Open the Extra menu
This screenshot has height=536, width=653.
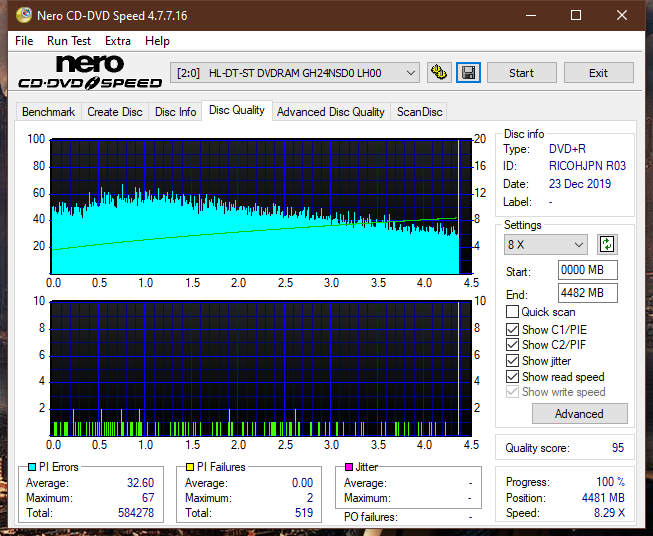[118, 41]
